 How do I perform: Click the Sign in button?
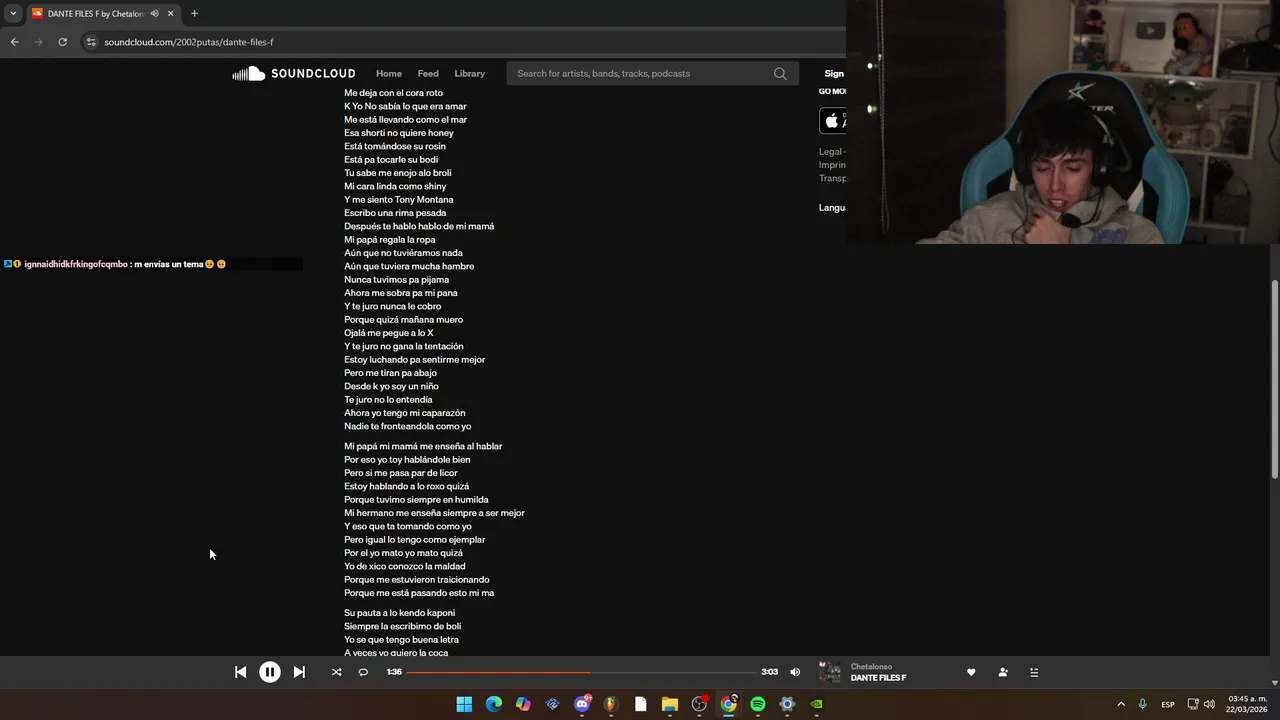pyautogui.click(x=834, y=73)
